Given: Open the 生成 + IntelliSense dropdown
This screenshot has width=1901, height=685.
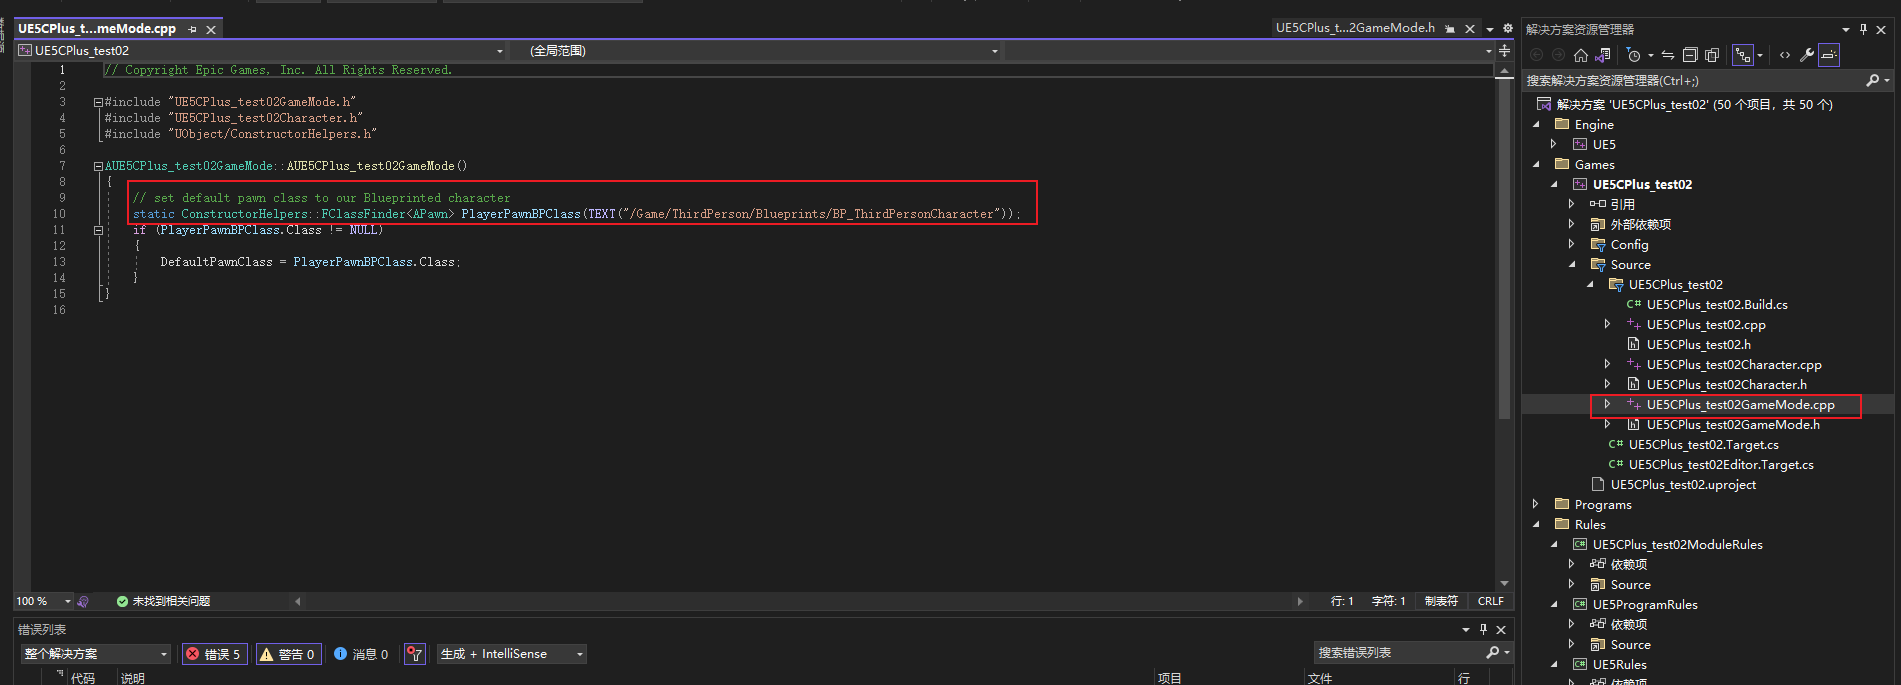Looking at the screenshot, I should [511, 654].
